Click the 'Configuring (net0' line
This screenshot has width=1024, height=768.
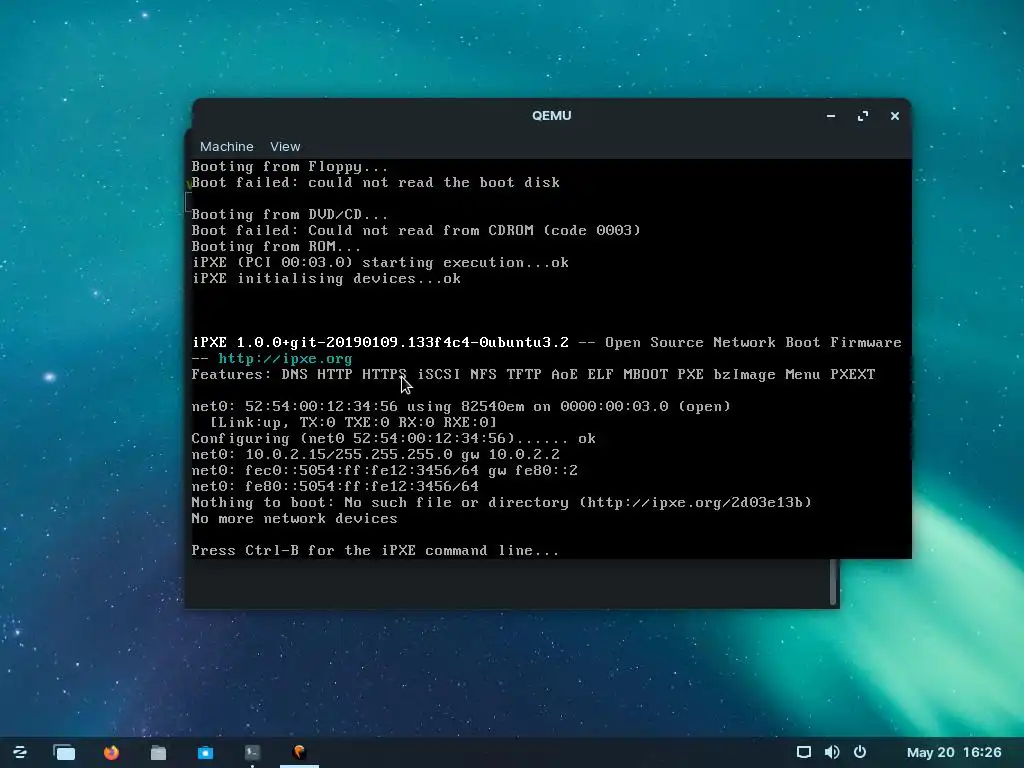click(x=393, y=438)
